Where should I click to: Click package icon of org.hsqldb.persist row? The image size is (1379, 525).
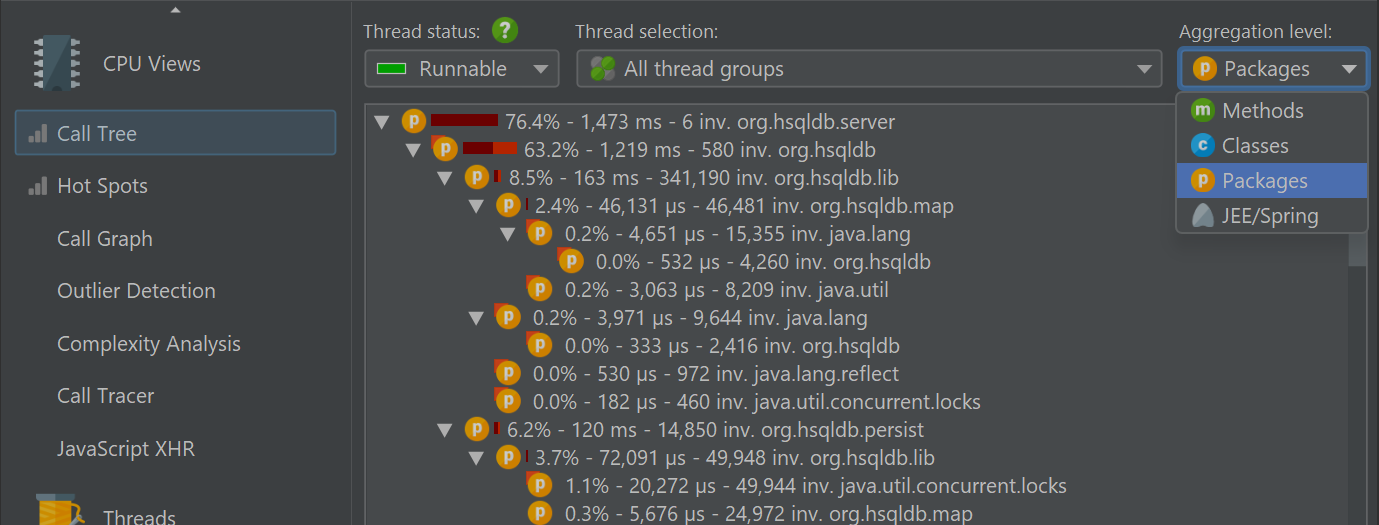[x=477, y=430]
